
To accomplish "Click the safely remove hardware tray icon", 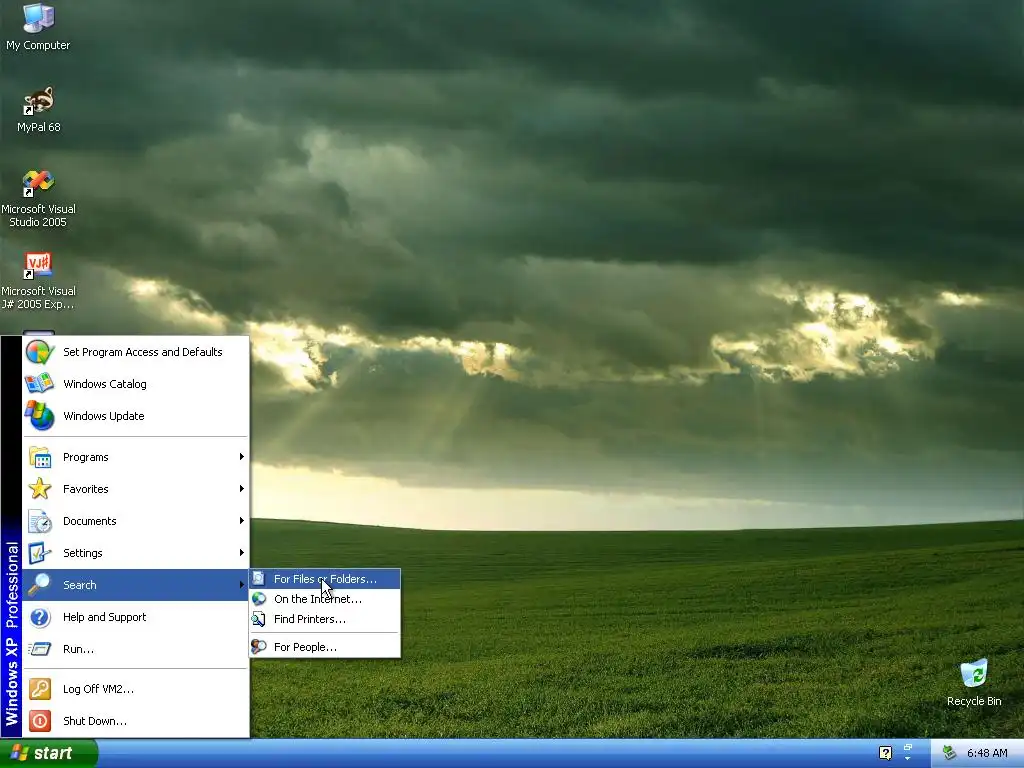I will pyautogui.click(x=950, y=753).
